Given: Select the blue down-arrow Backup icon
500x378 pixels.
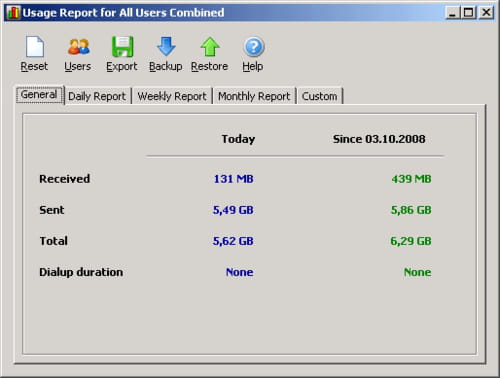Looking at the screenshot, I should click(x=166, y=46).
